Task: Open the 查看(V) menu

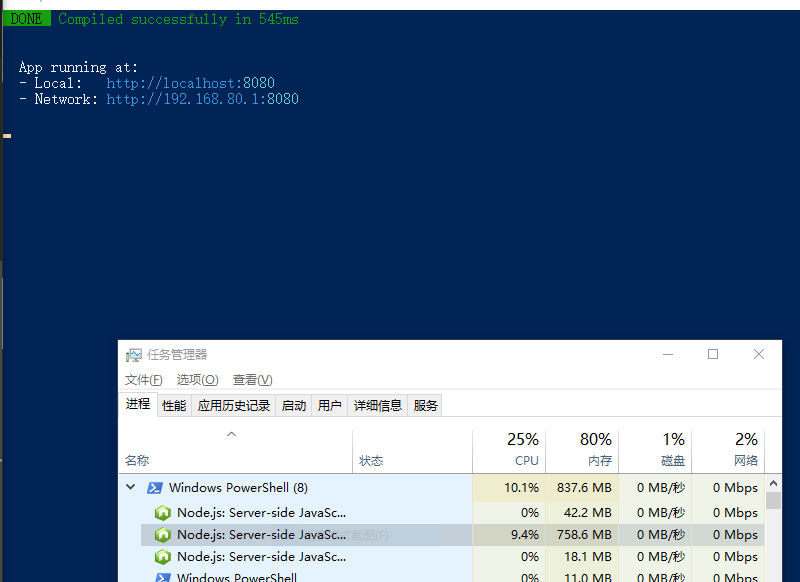Action: pyautogui.click(x=253, y=380)
